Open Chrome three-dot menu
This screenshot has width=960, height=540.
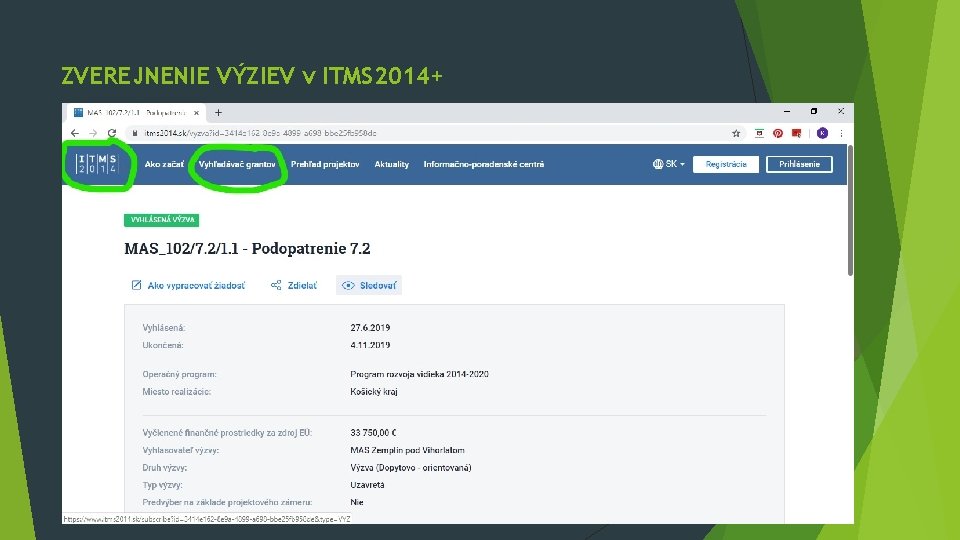pos(841,133)
